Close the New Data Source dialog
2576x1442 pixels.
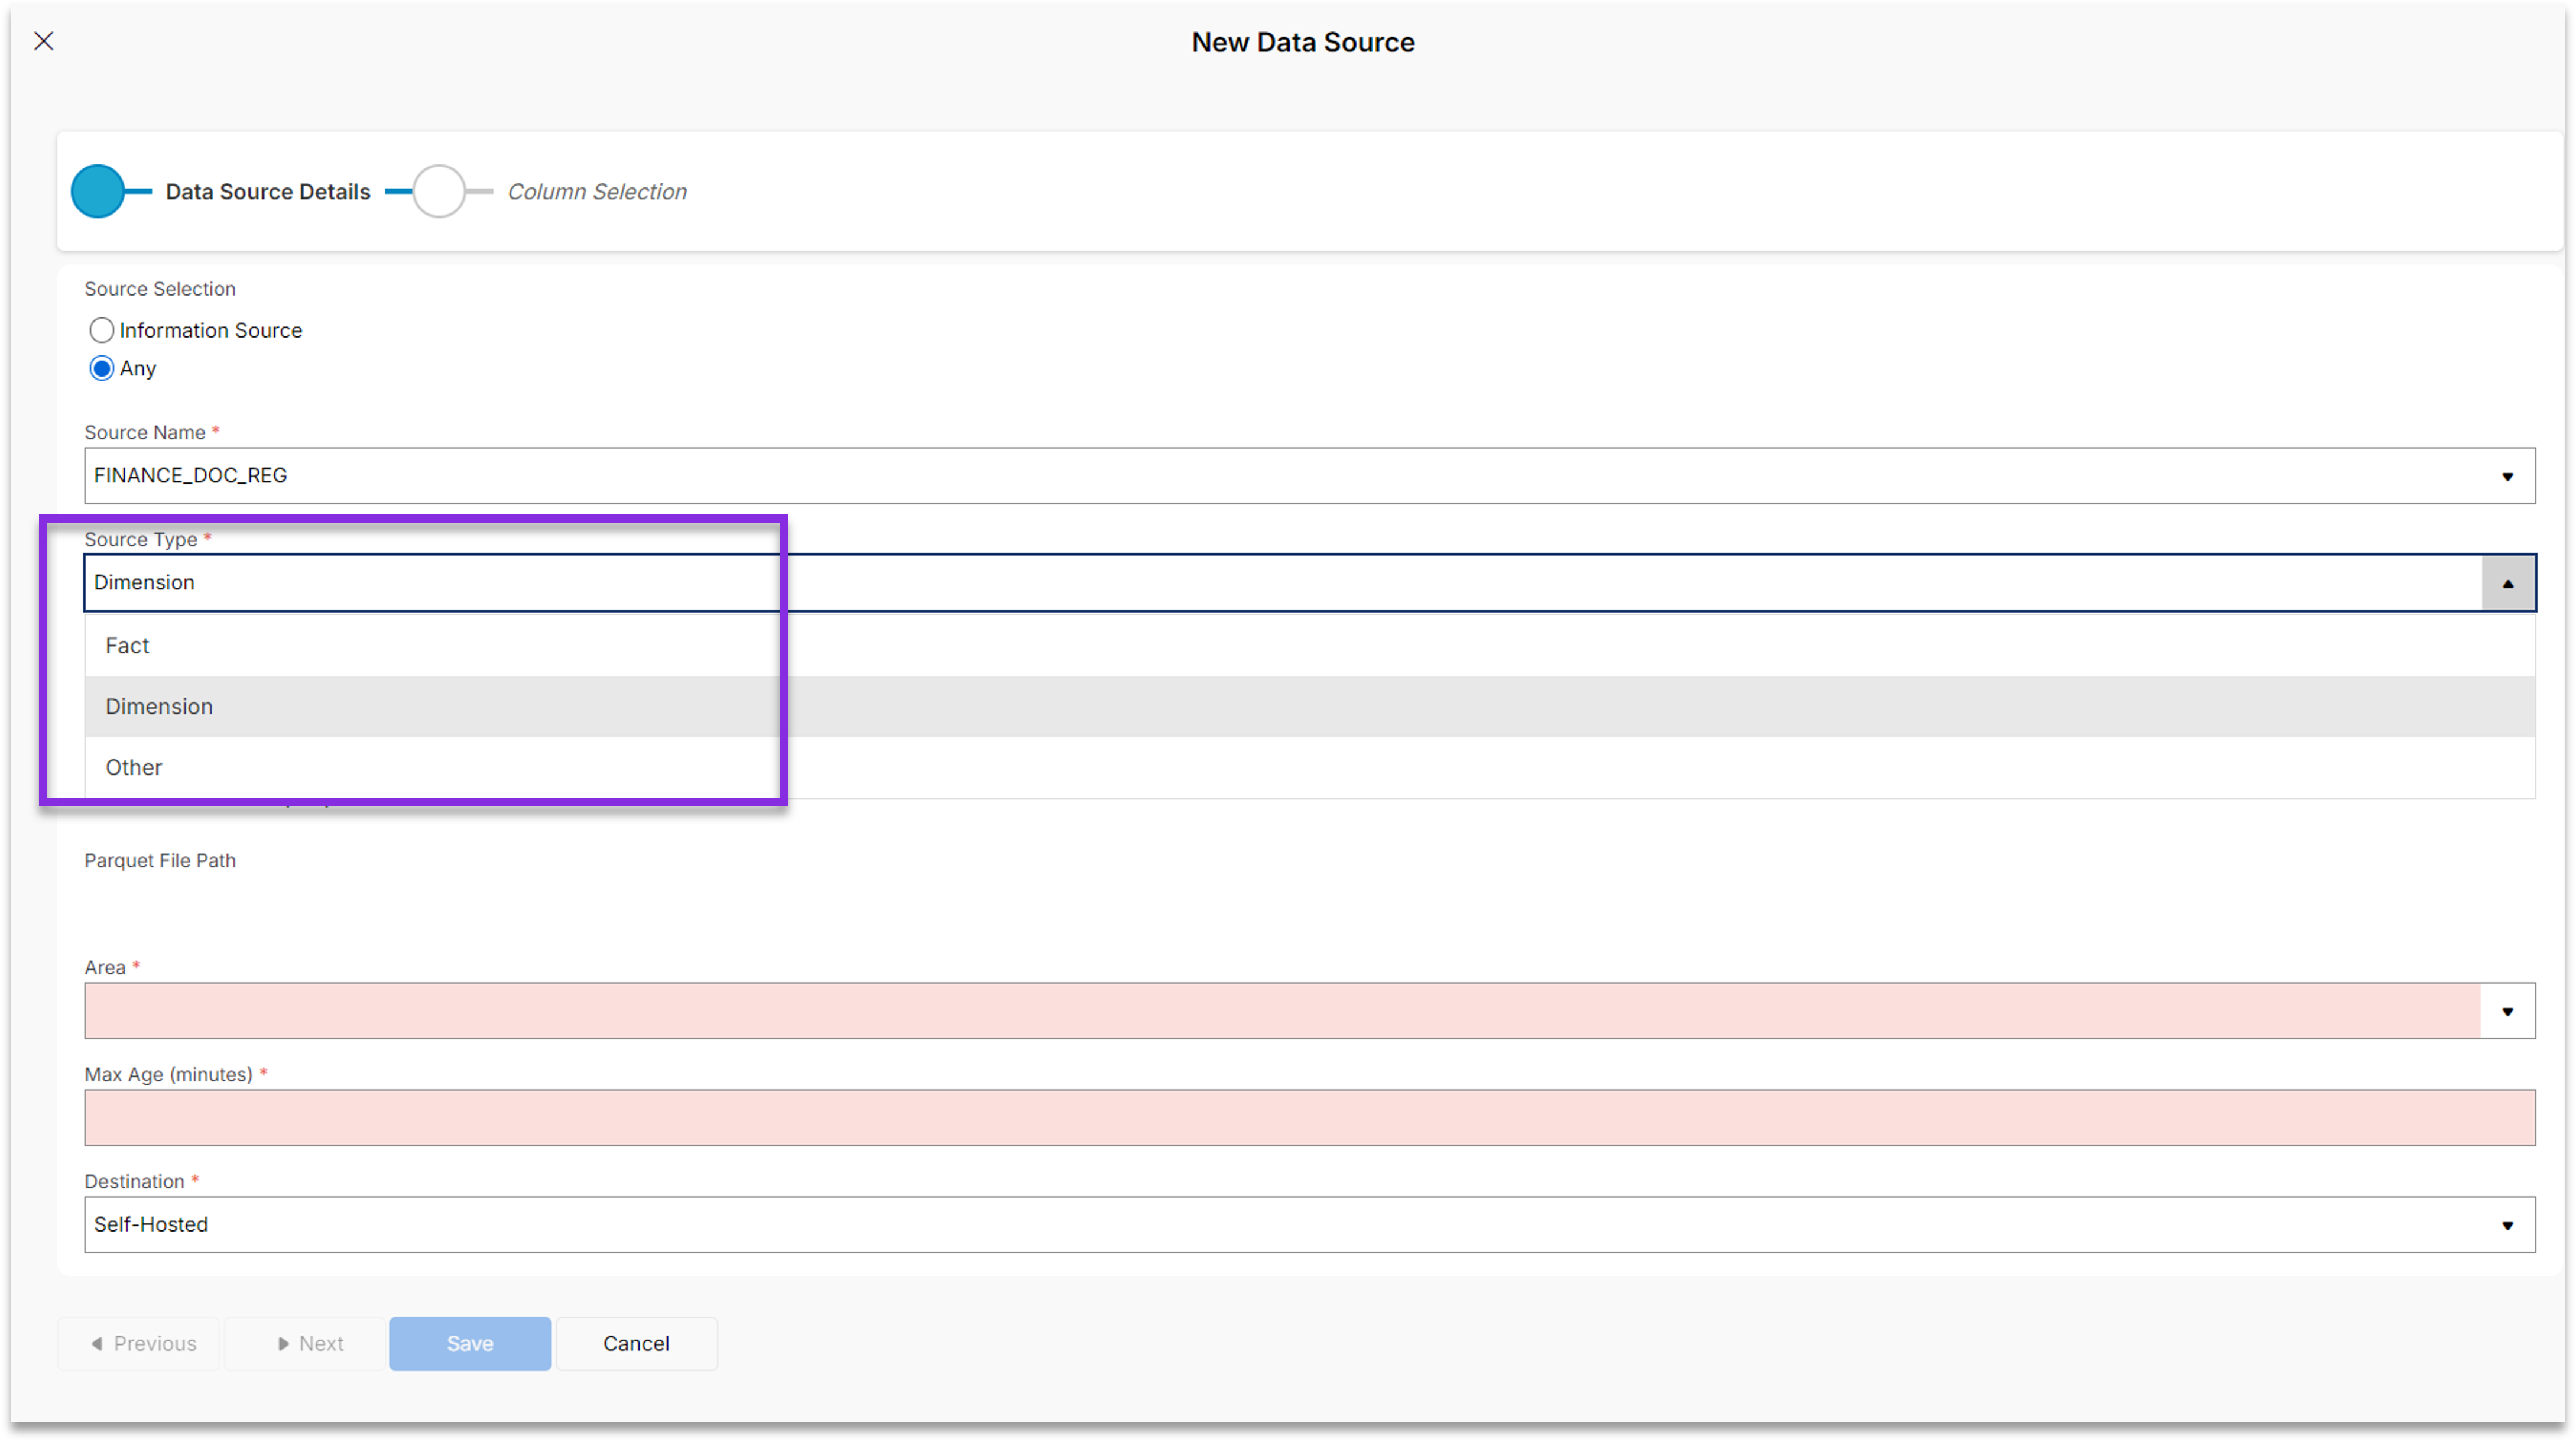44,41
